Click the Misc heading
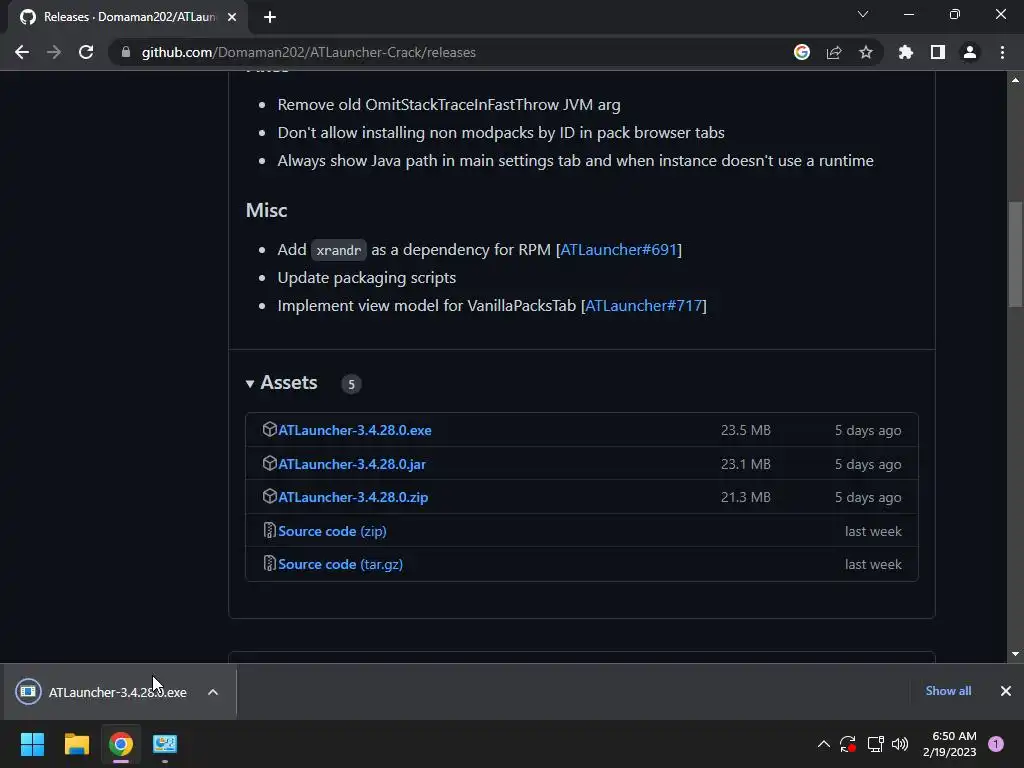This screenshot has width=1024, height=768. tap(266, 210)
